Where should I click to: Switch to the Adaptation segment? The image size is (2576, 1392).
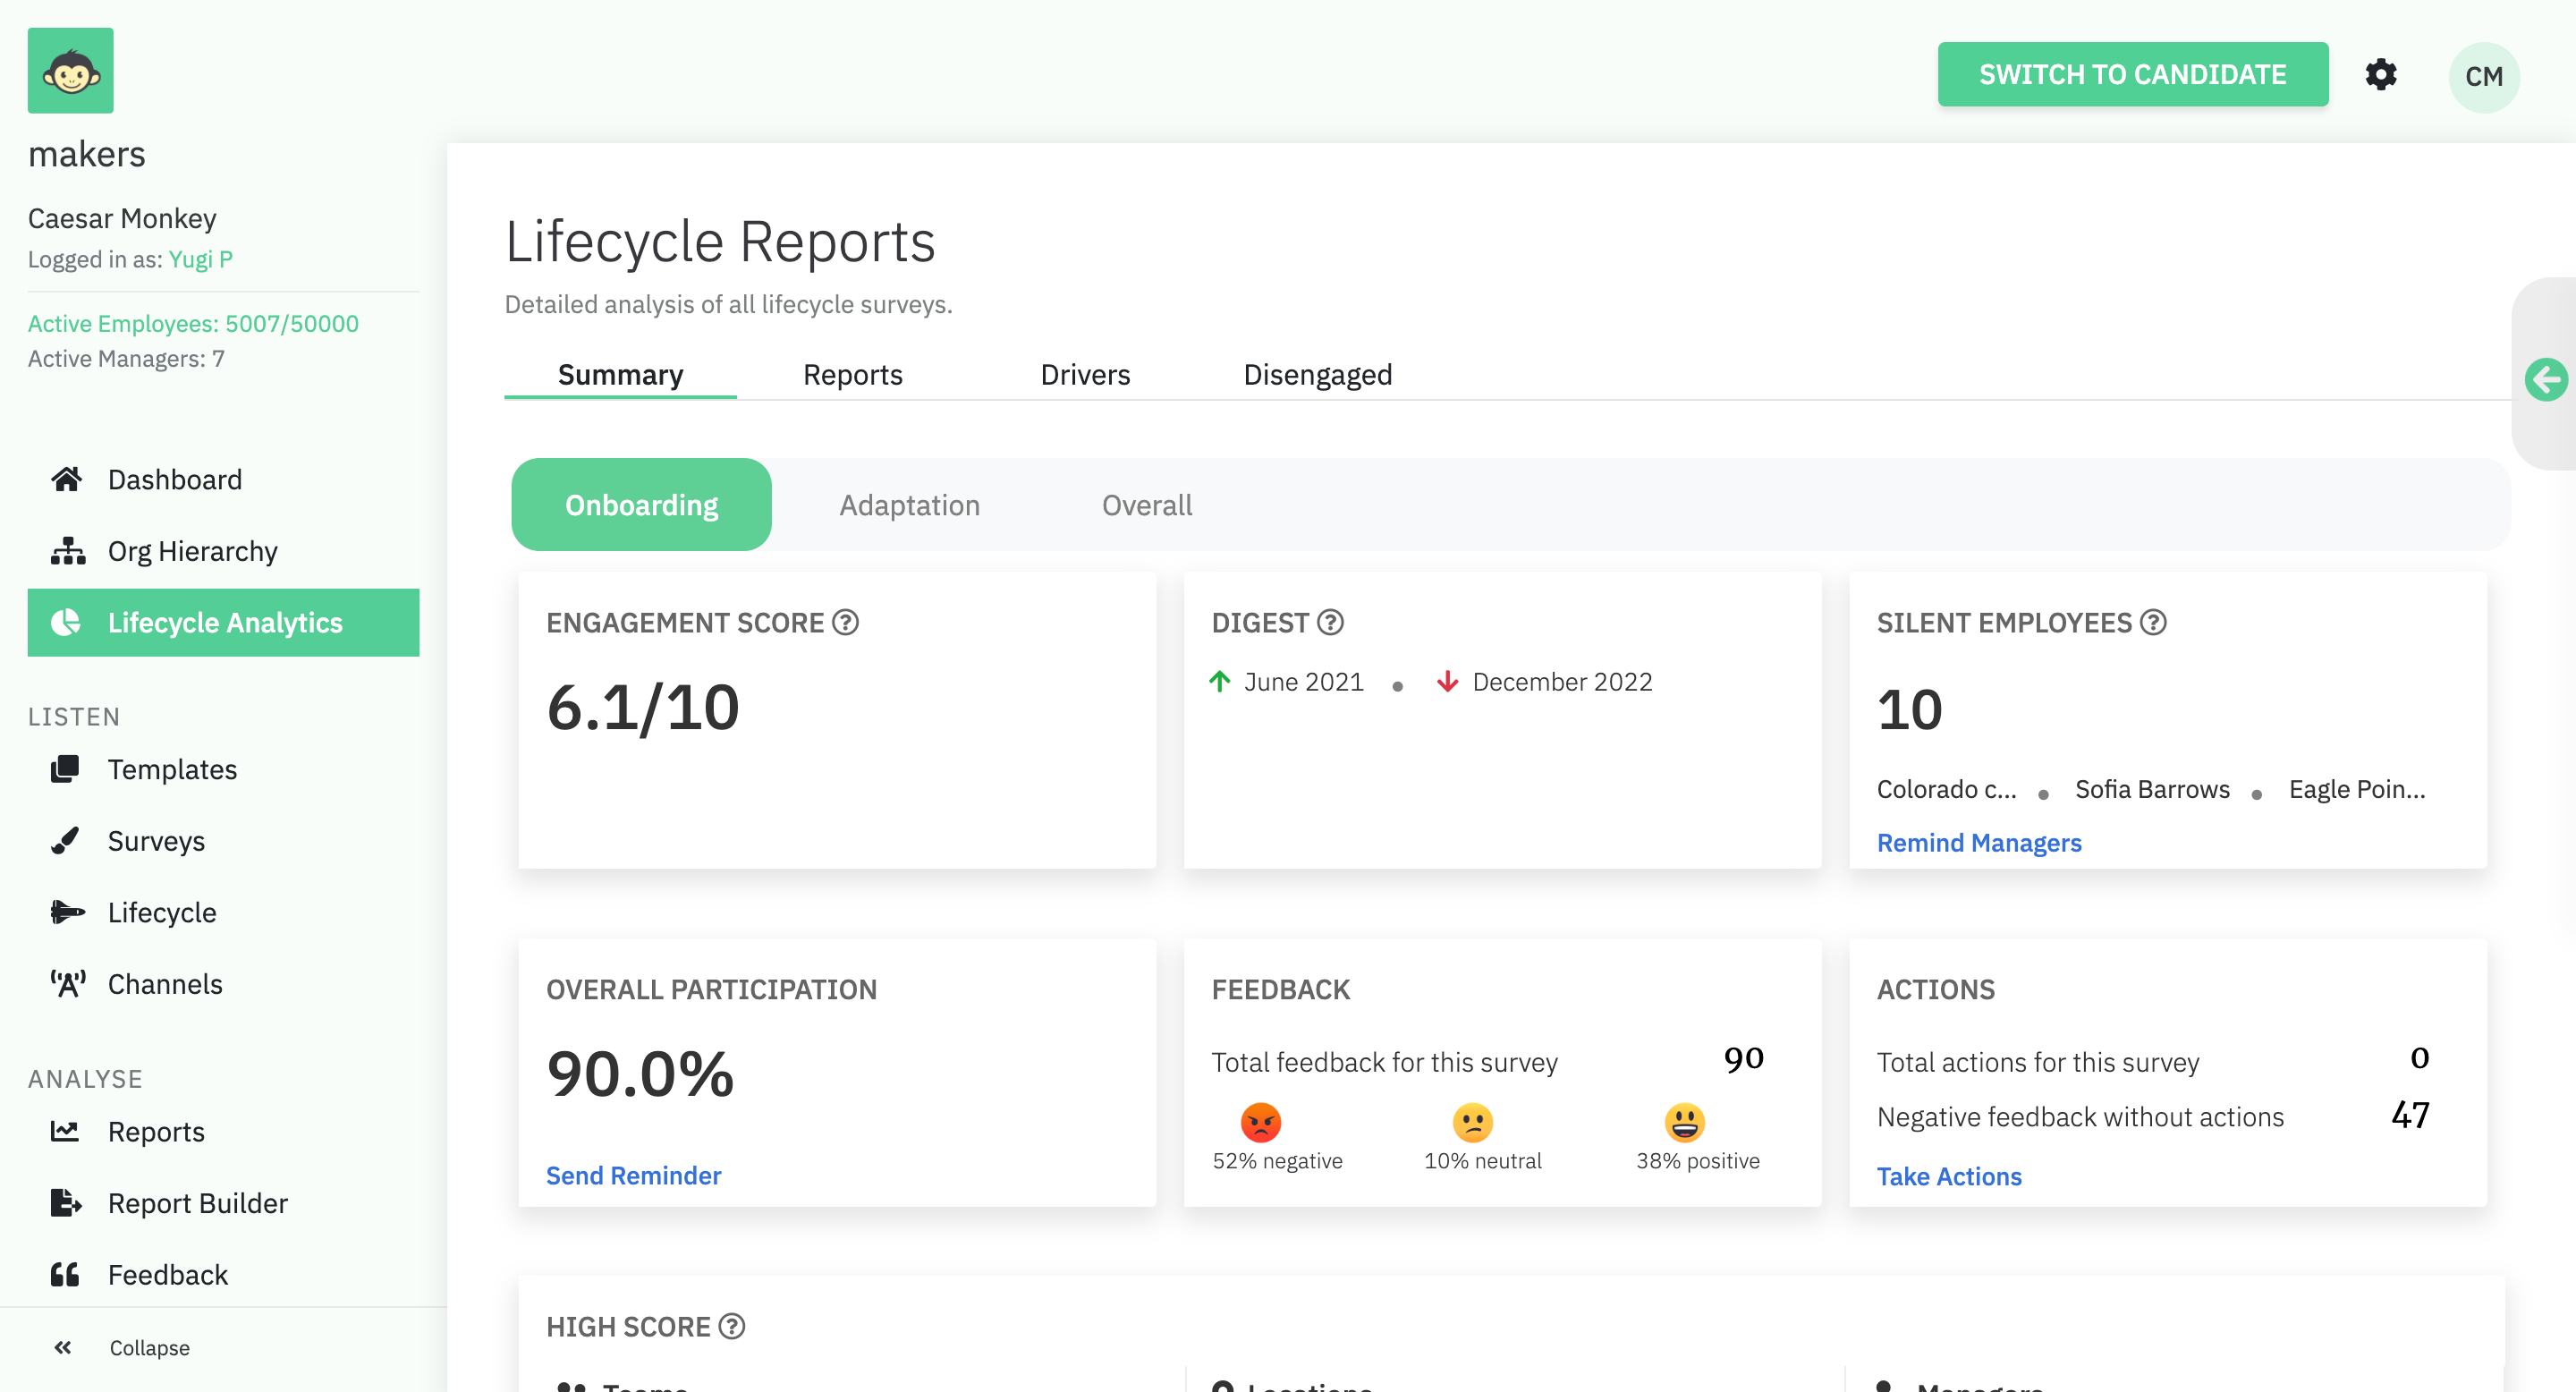[x=909, y=505]
